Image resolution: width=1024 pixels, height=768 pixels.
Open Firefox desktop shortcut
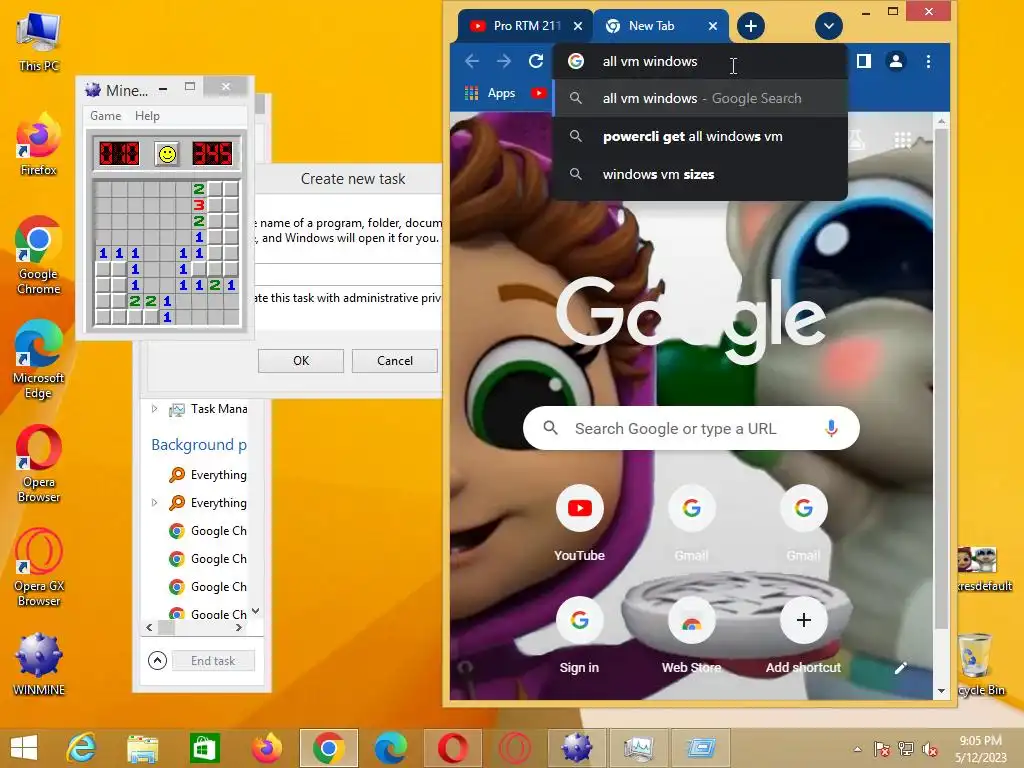tap(38, 145)
